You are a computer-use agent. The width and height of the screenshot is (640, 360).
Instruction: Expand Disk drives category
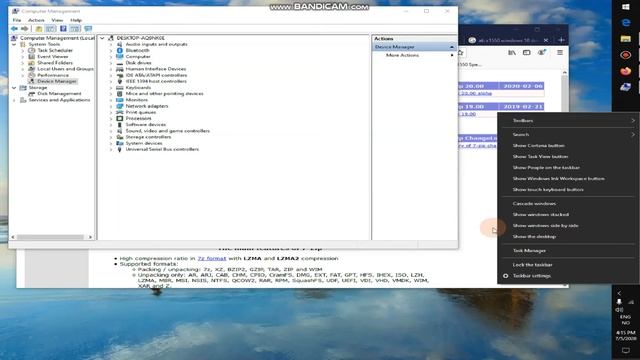[x=111, y=63]
